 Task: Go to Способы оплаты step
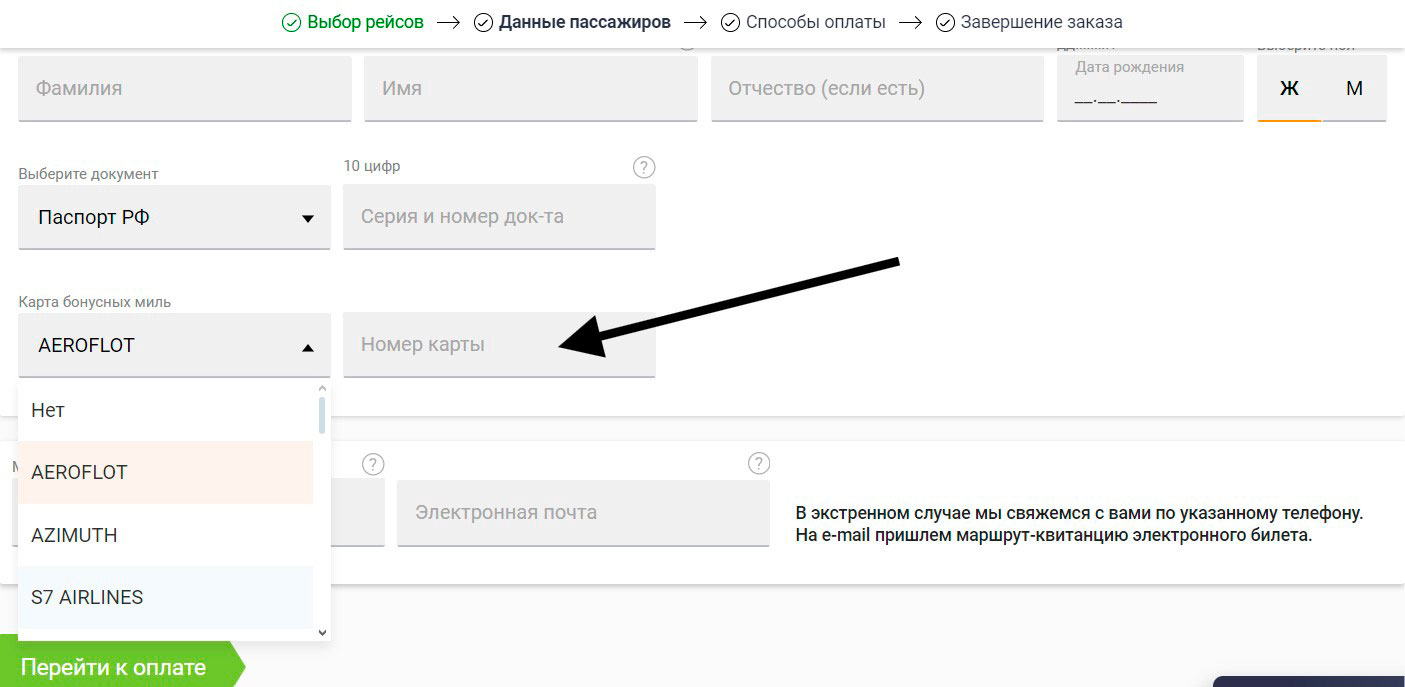(816, 21)
